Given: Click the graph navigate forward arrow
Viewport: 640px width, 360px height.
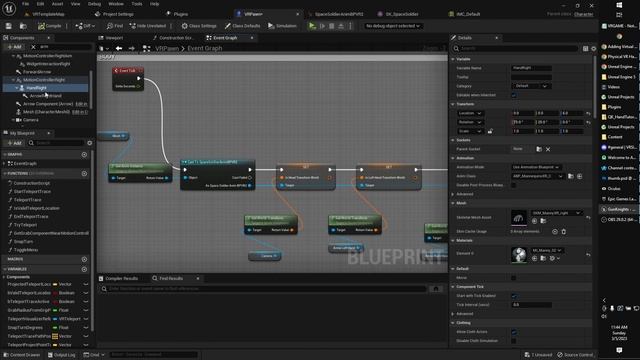Looking at the screenshot, I should pos(131,48).
